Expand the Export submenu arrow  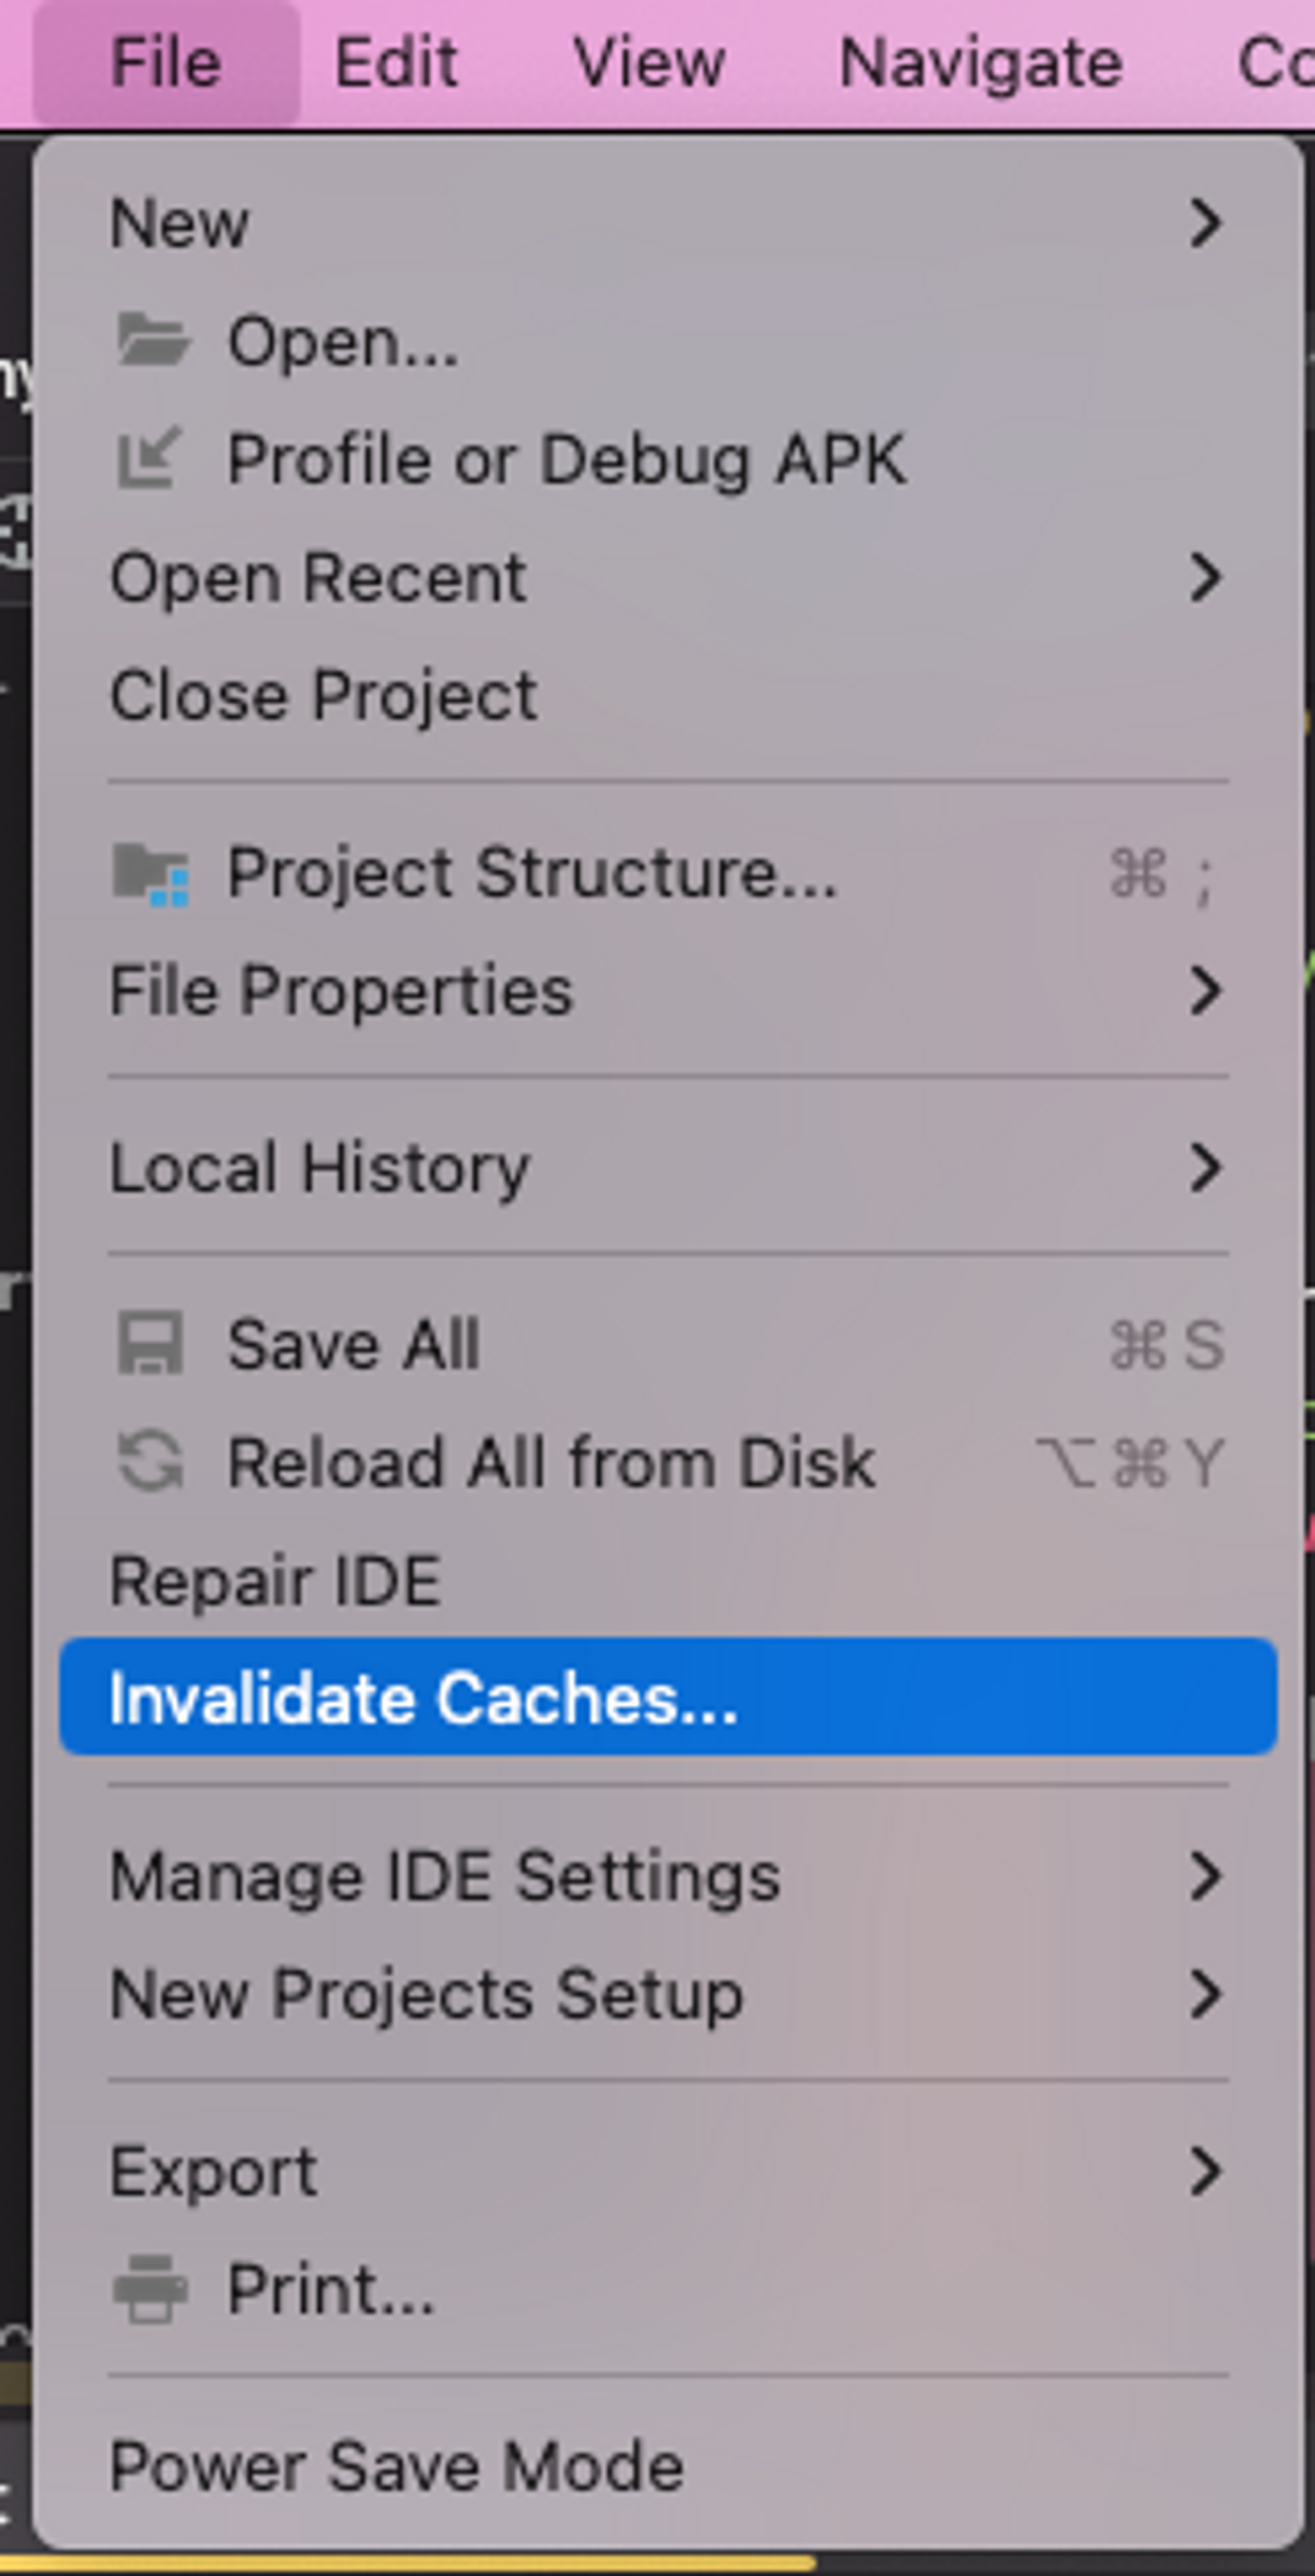(x=1207, y=2172)
